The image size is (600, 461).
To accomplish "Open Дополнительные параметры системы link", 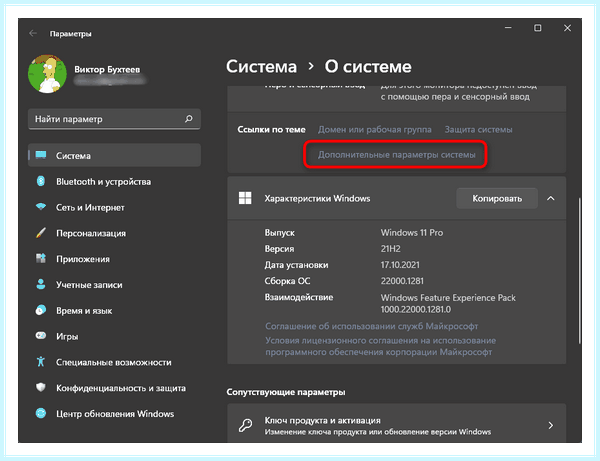I will point(396,155).
